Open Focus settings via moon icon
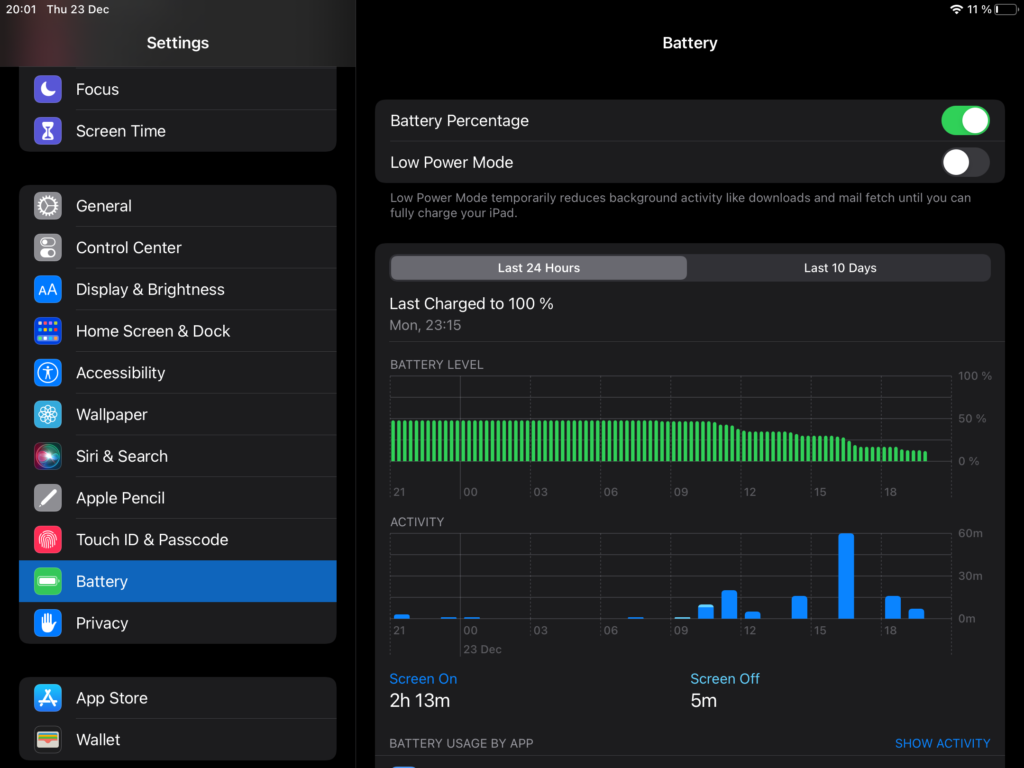1024x768 pixels. tap(48, 89)
